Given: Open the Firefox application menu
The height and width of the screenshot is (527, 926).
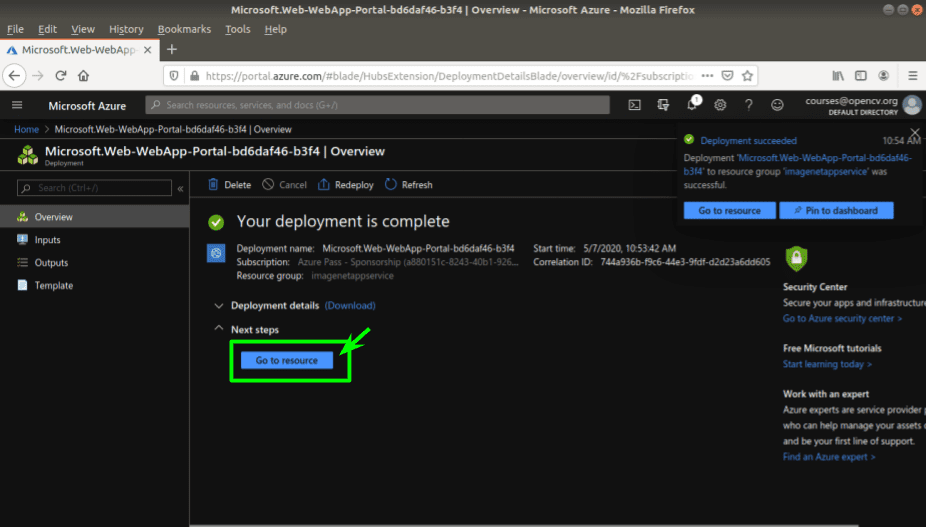Looking at the screenshot, I should click(x=912, y=76).
